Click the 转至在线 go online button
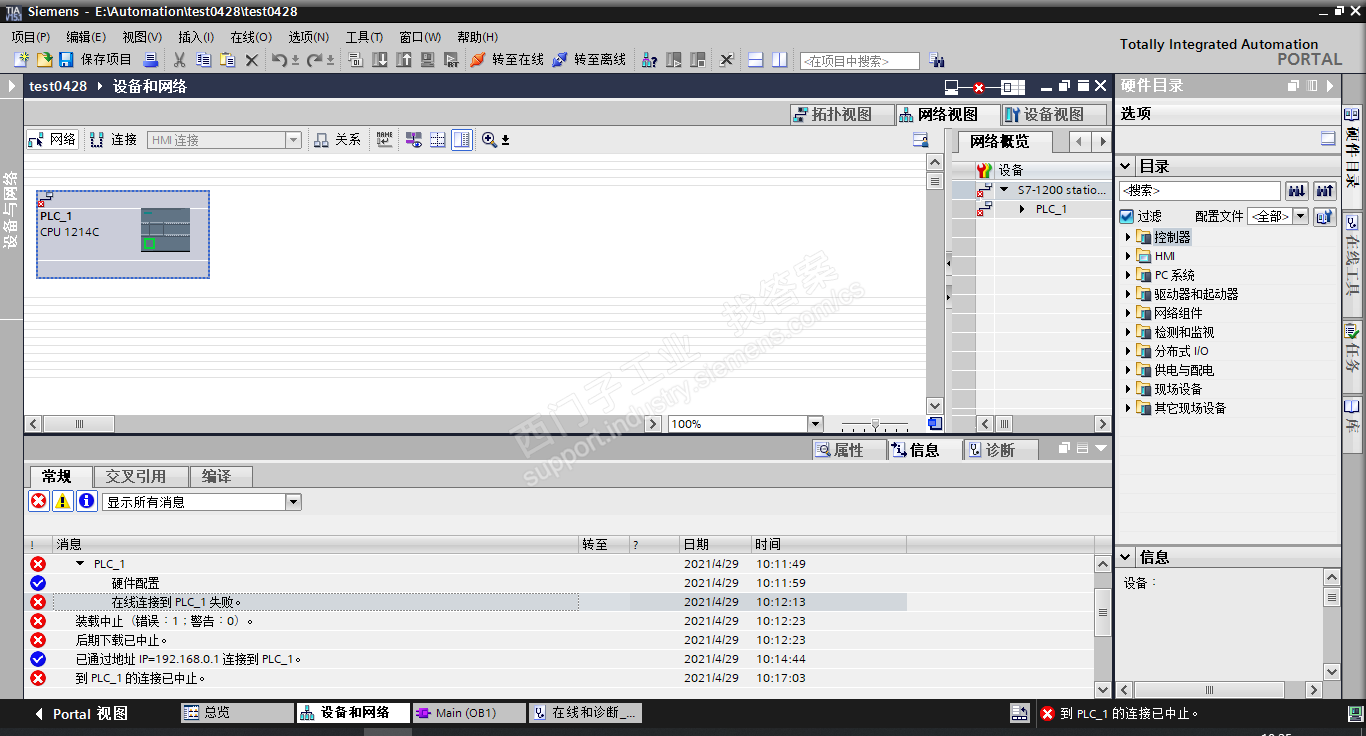Viewport: 1366px width, 736px height. click(507, 60)
